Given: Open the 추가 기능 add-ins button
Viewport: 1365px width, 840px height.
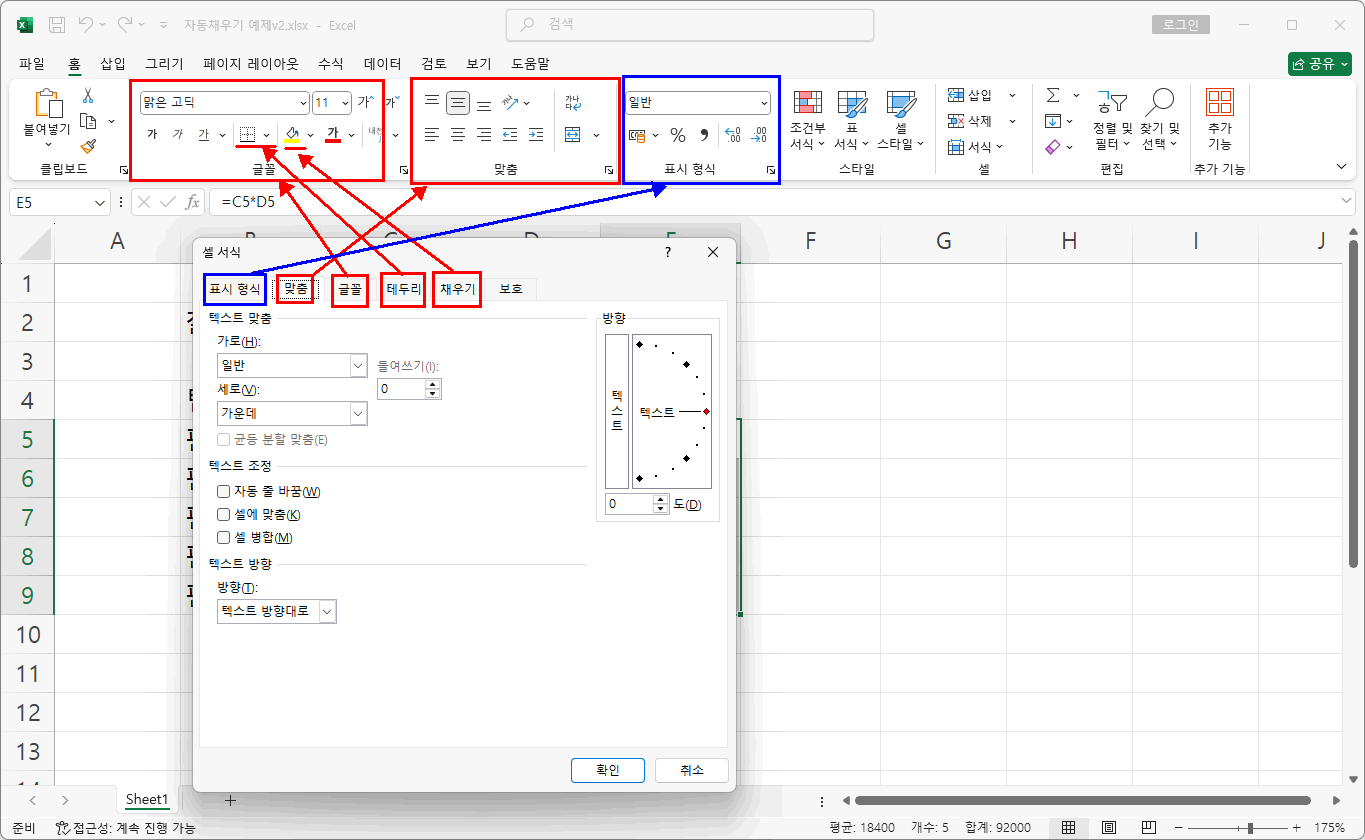Looking at the screenshot, I should coord(1219,120).
